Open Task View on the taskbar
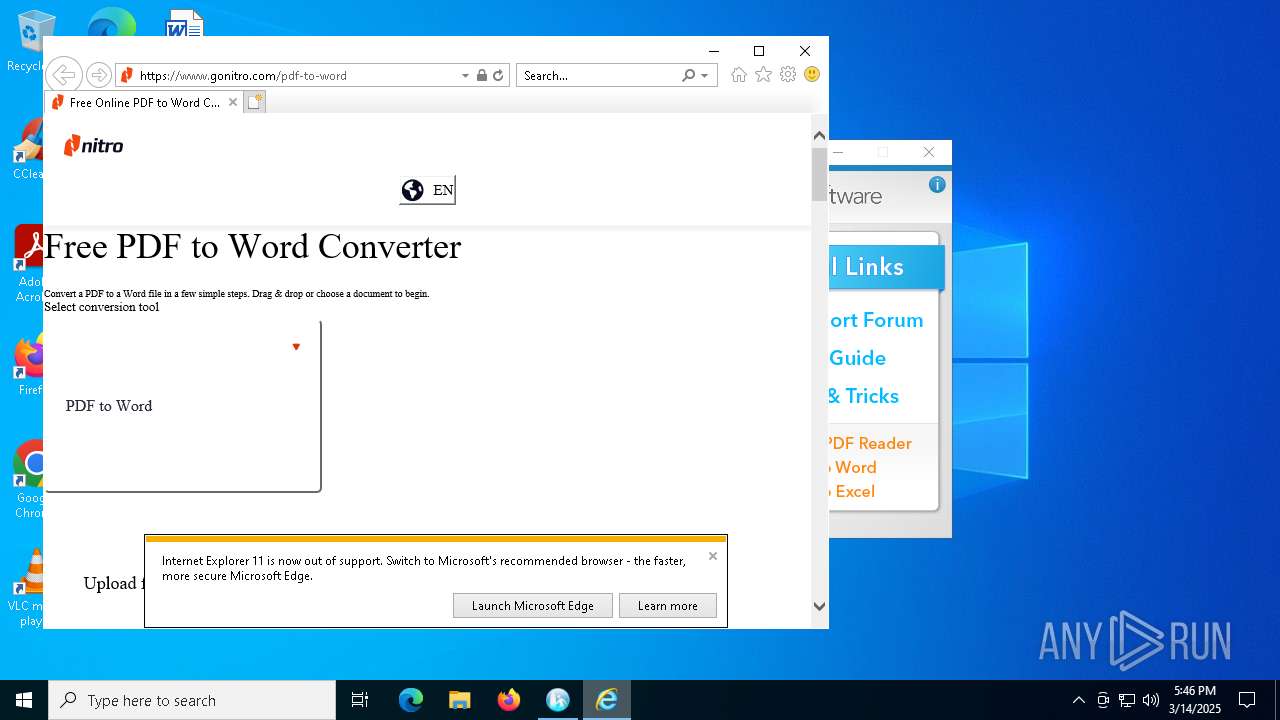 point(360,700)
